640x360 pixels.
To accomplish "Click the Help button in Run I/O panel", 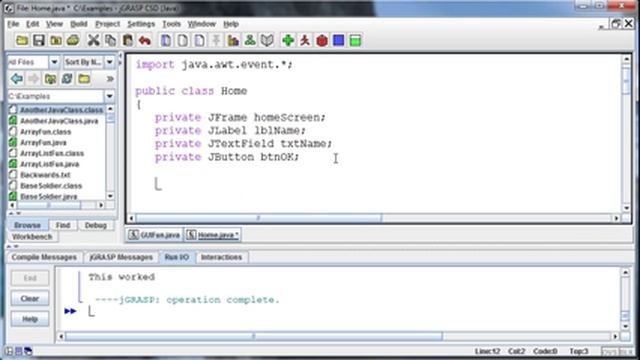I will [x=30, y=319].
